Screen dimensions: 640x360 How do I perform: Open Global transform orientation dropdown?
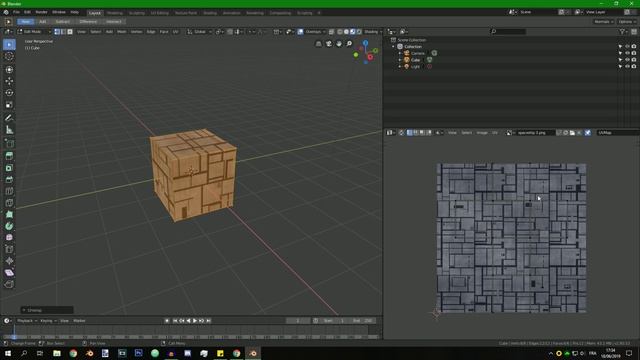tap(200, 31)
